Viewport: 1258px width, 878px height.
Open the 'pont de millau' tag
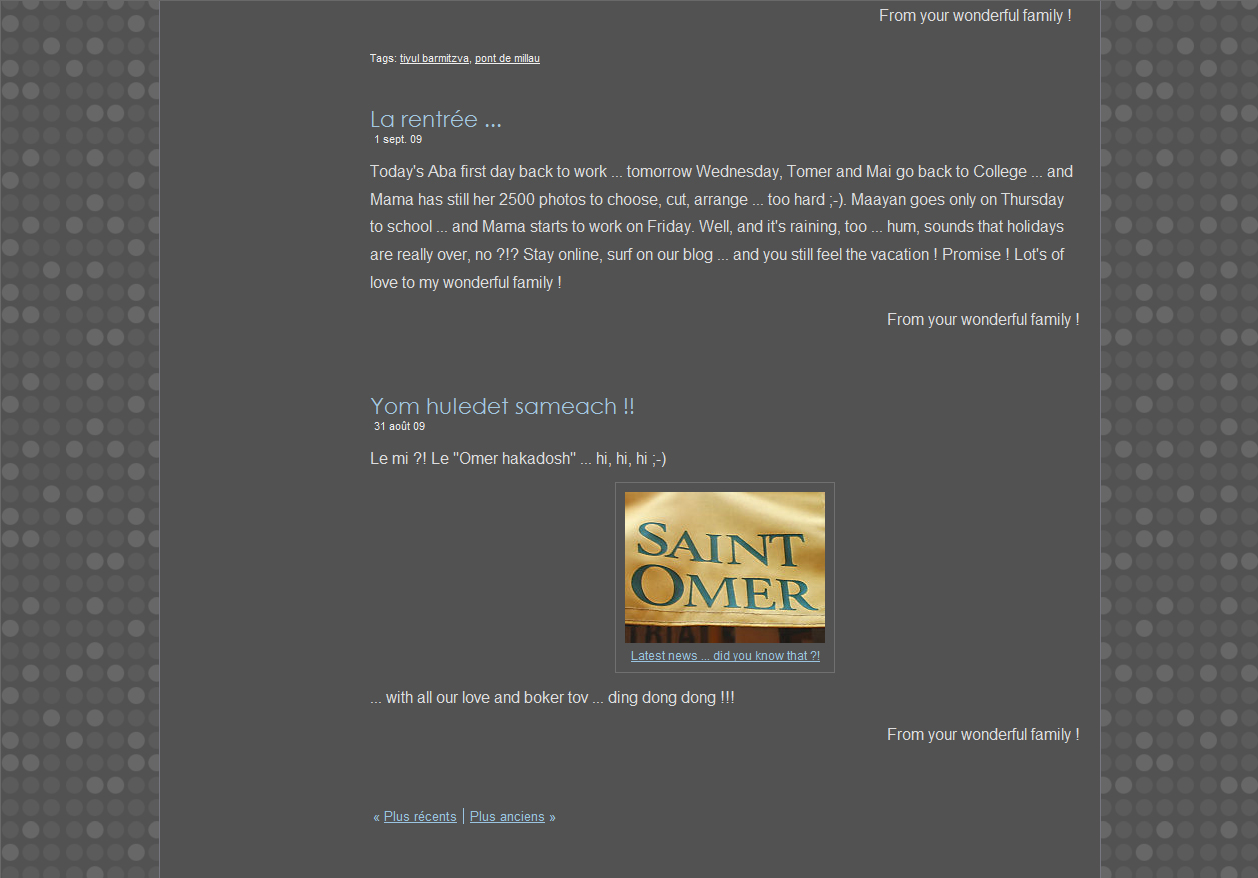click(x=507, y=59)
